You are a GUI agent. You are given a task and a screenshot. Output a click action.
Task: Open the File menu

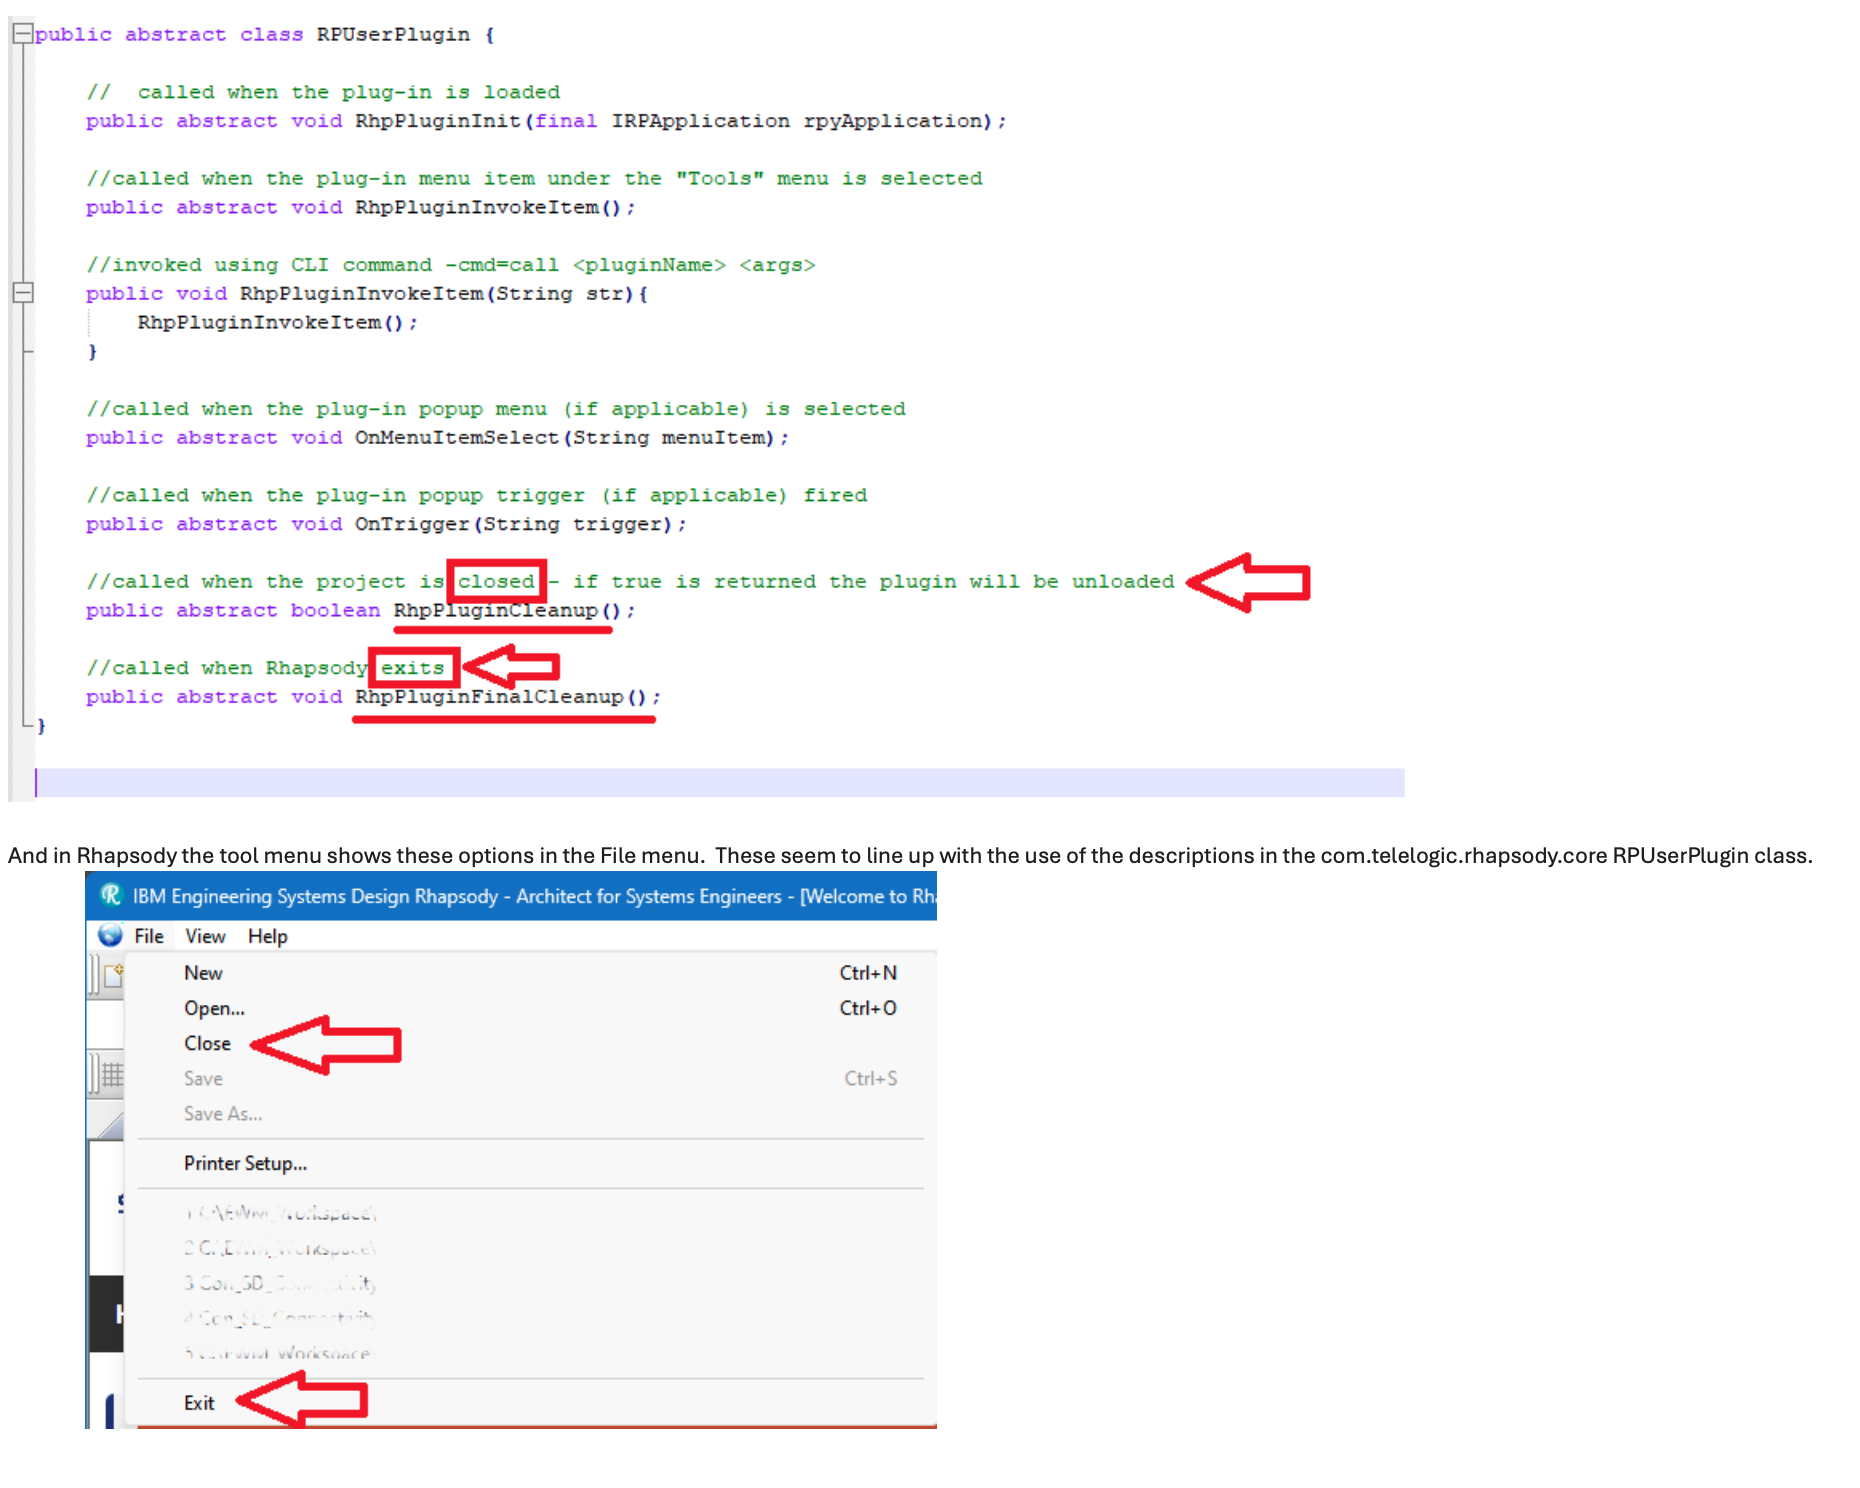(x=149, y=936)
